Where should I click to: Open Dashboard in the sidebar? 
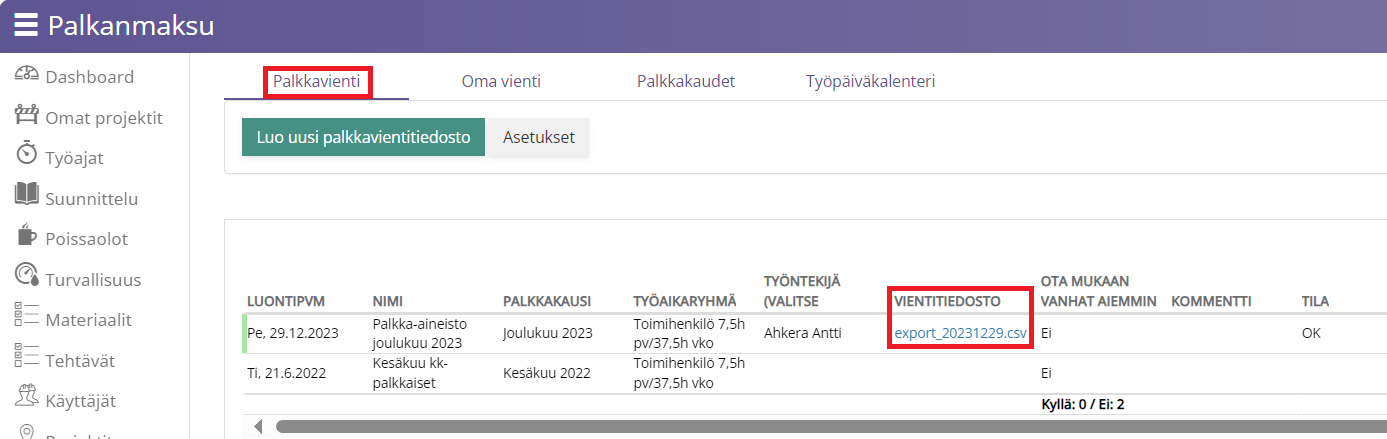coord(90,77)
